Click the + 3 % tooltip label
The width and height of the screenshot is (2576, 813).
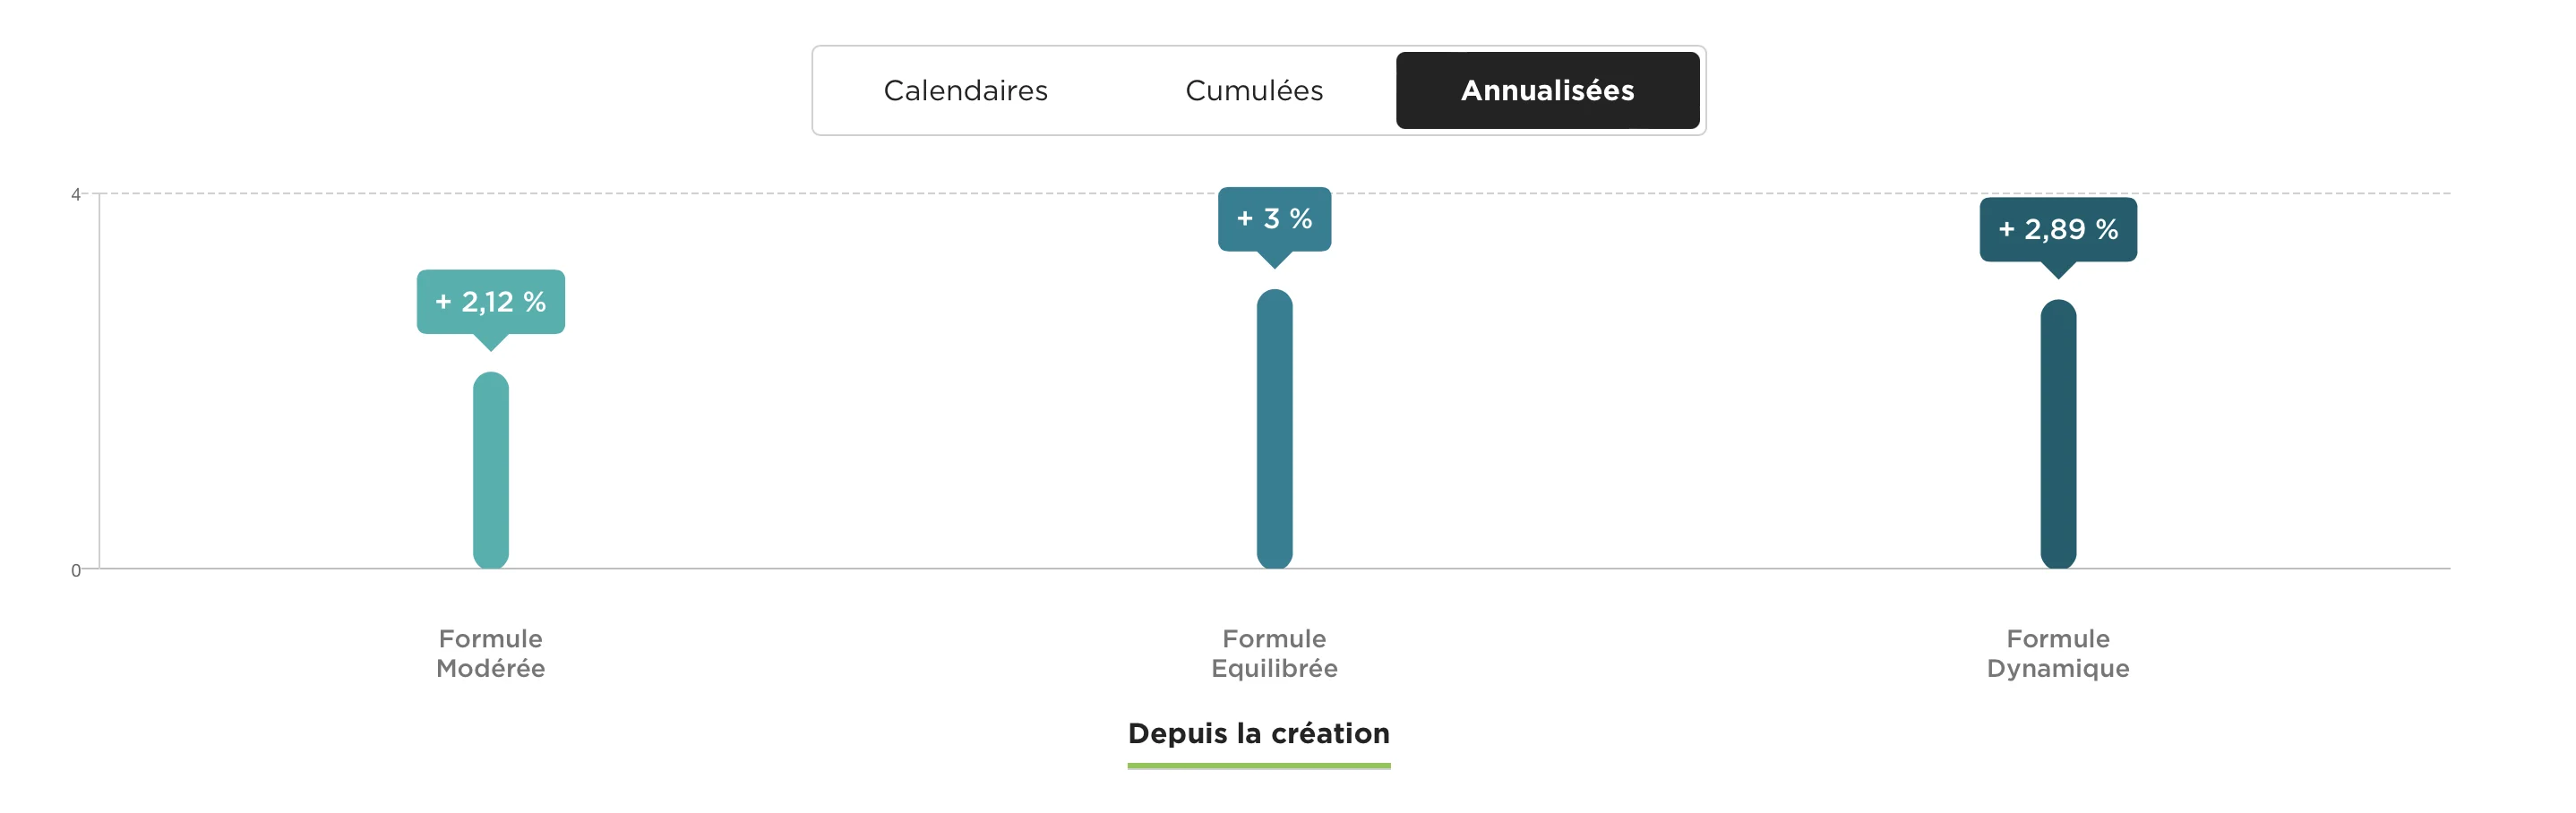pos(1274,218)
